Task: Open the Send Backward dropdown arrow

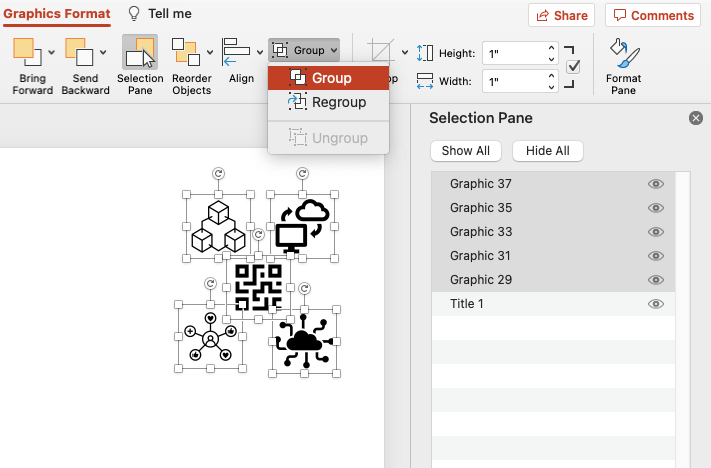Action: [x=105, y=52]
